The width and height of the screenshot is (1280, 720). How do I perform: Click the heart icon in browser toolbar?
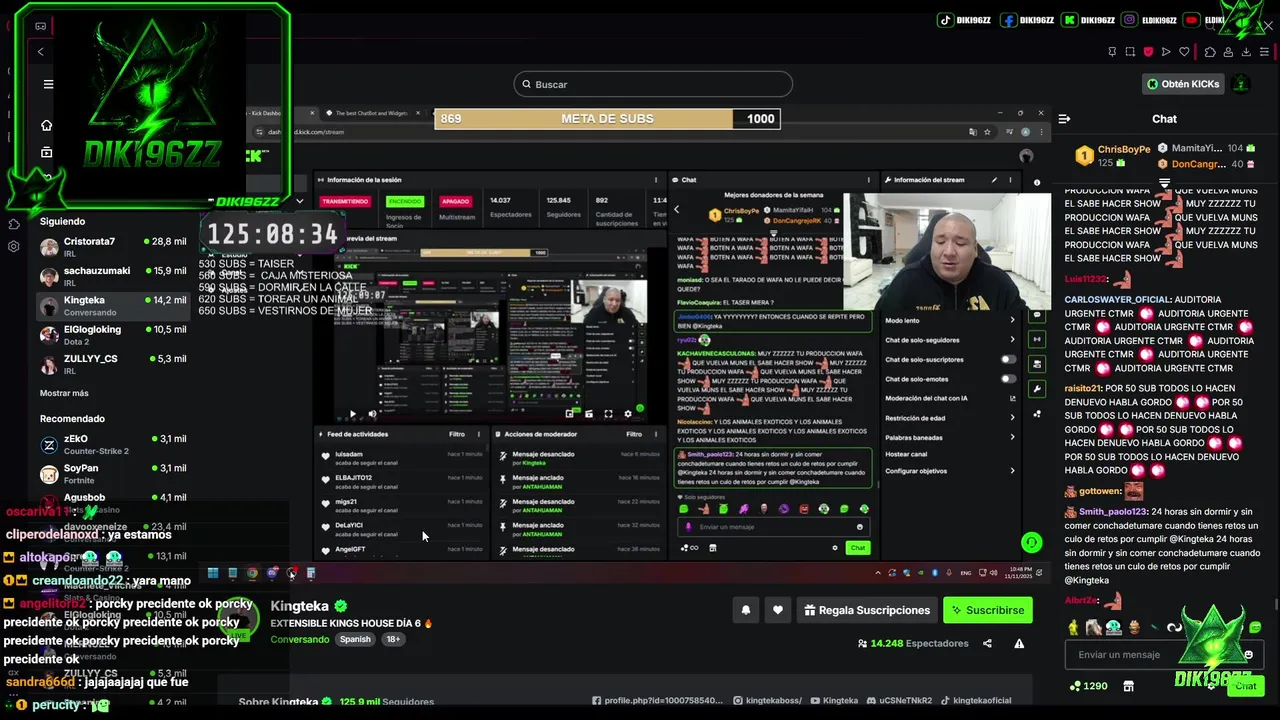pos(1184,52)
